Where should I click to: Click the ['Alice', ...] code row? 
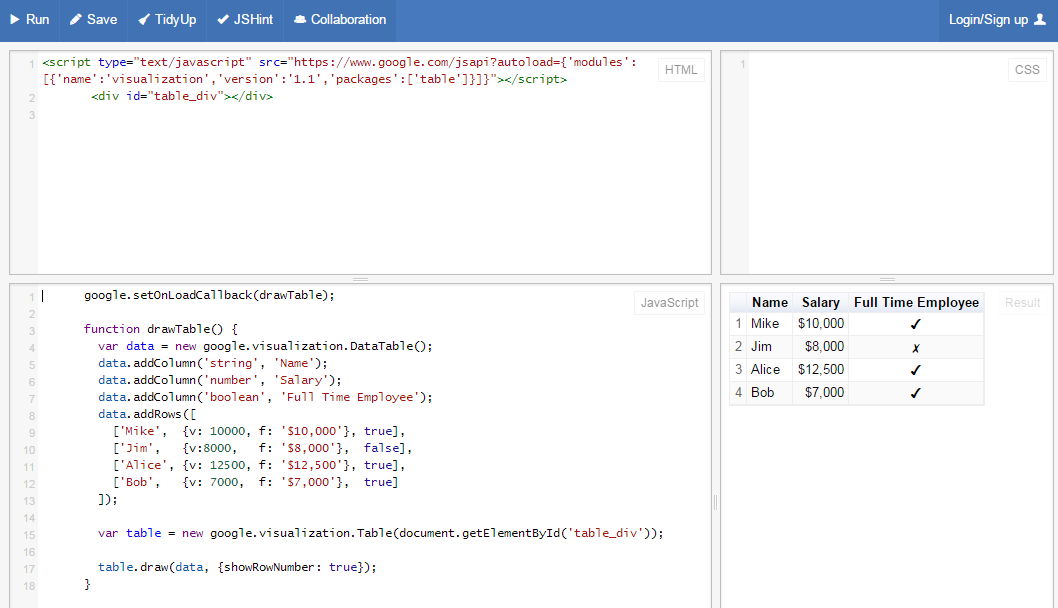(259, 465)
